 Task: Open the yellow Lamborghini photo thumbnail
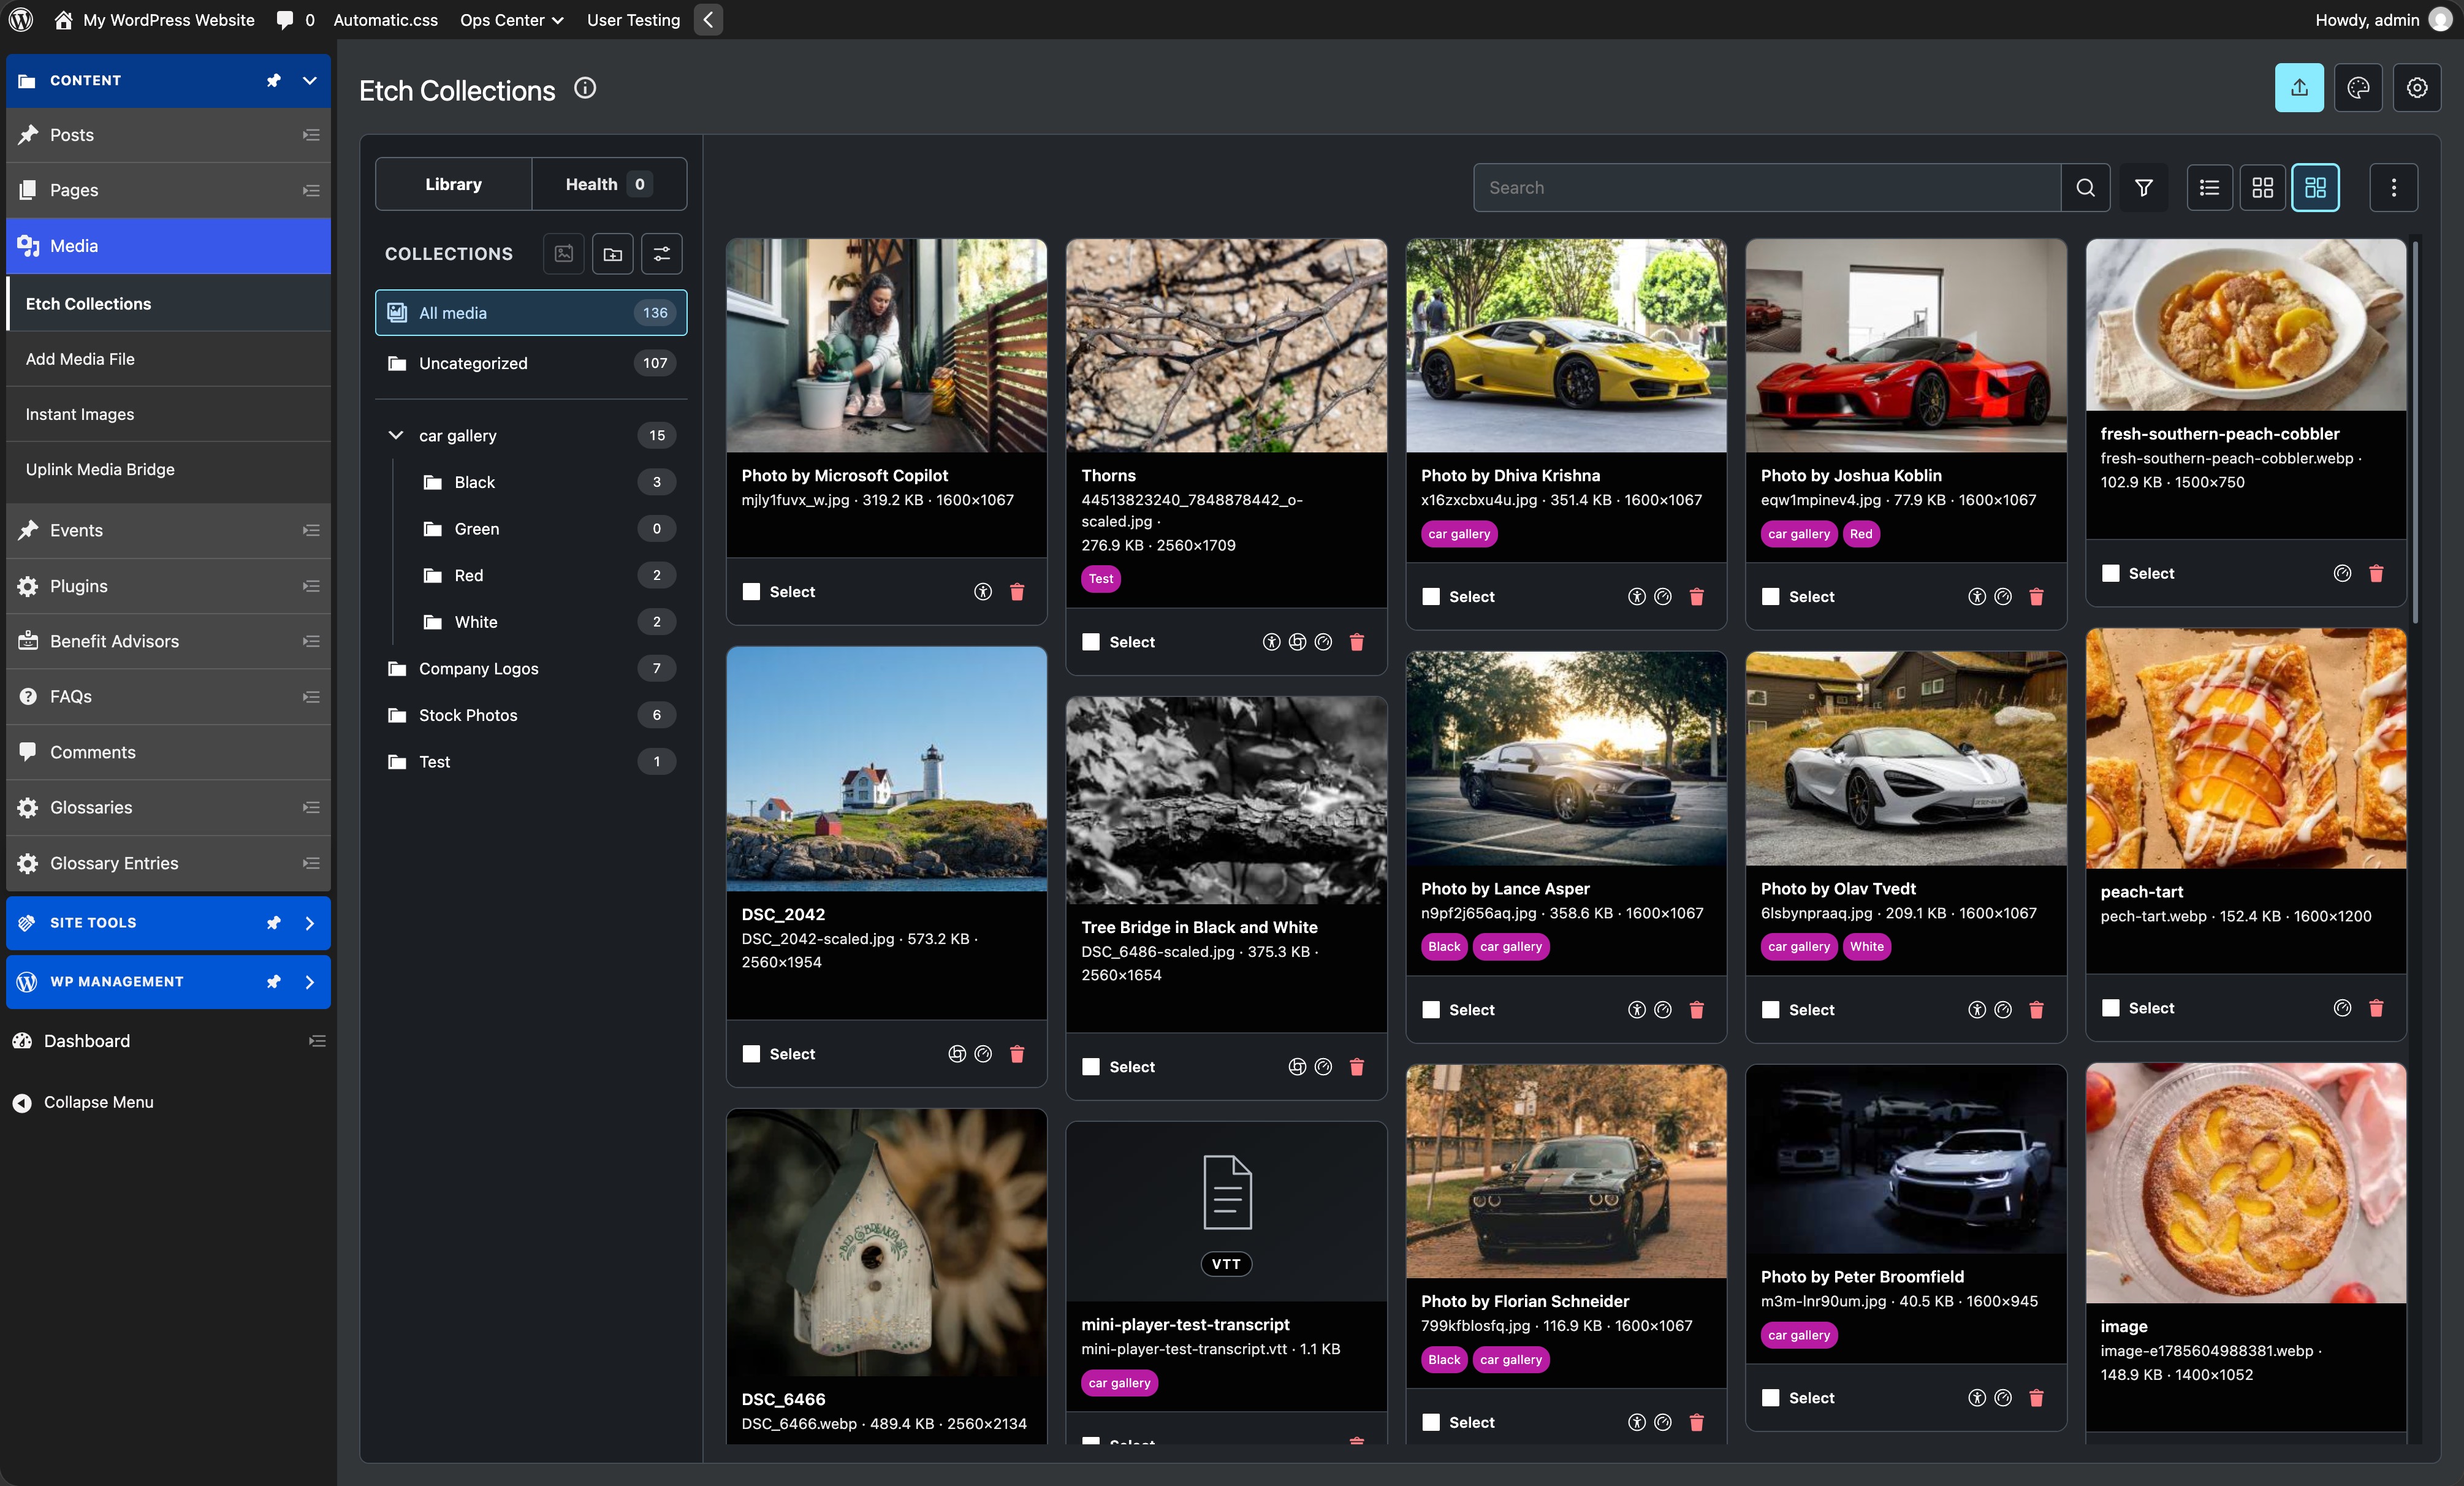click(x=1566, y=346)
